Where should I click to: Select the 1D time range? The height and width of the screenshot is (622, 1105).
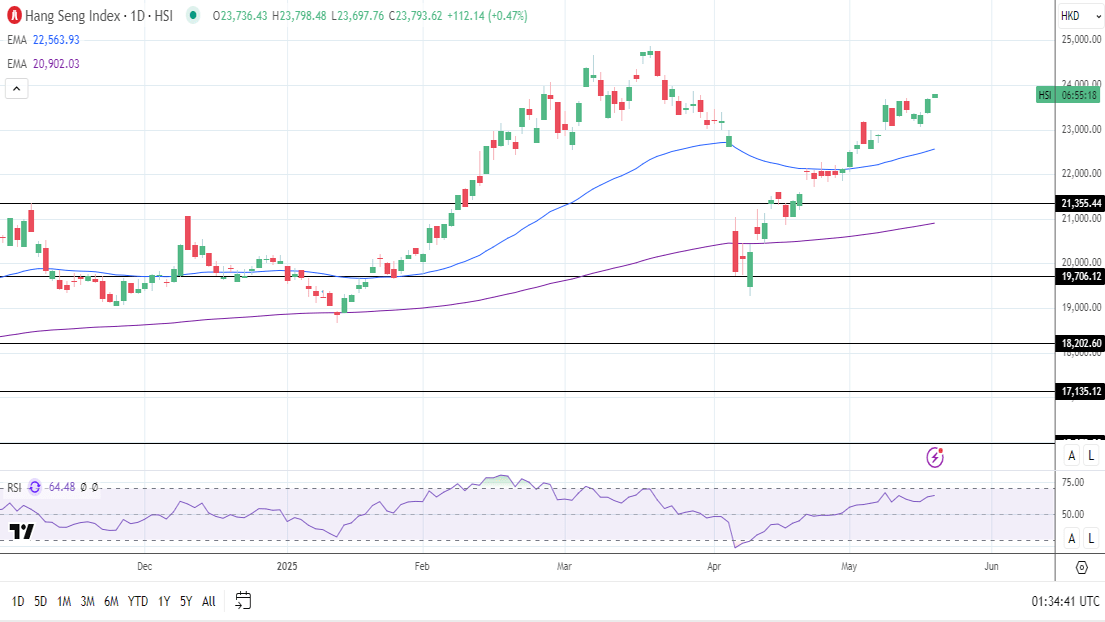18,602
